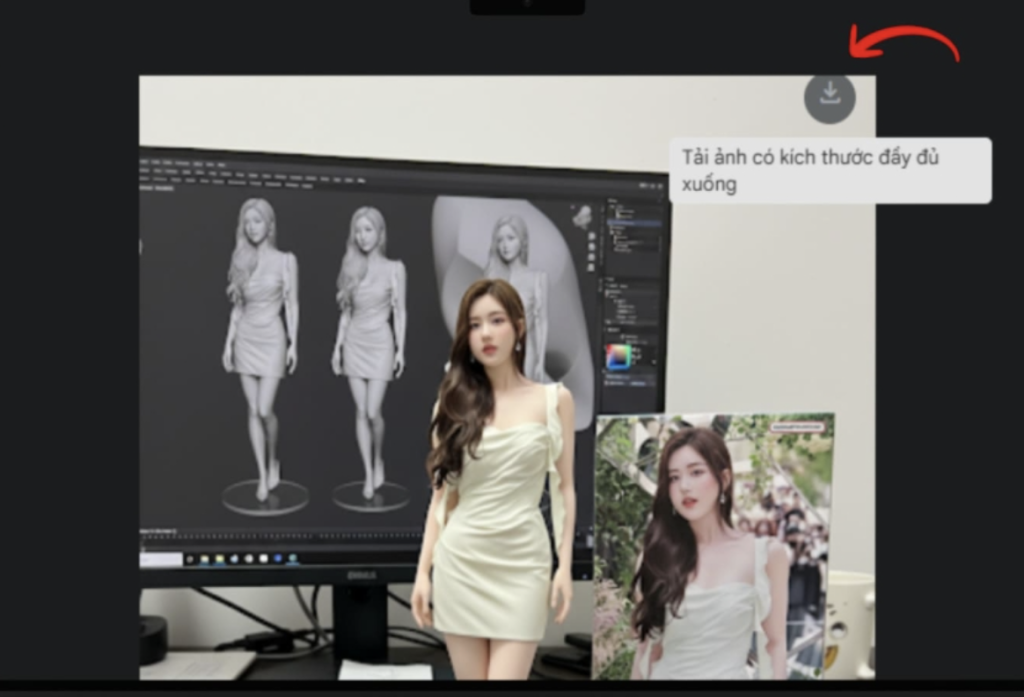Image resolution: width=1024 pixels, height=697 pixels.
Task: Click the dark pill at top center
Action: 527,6
